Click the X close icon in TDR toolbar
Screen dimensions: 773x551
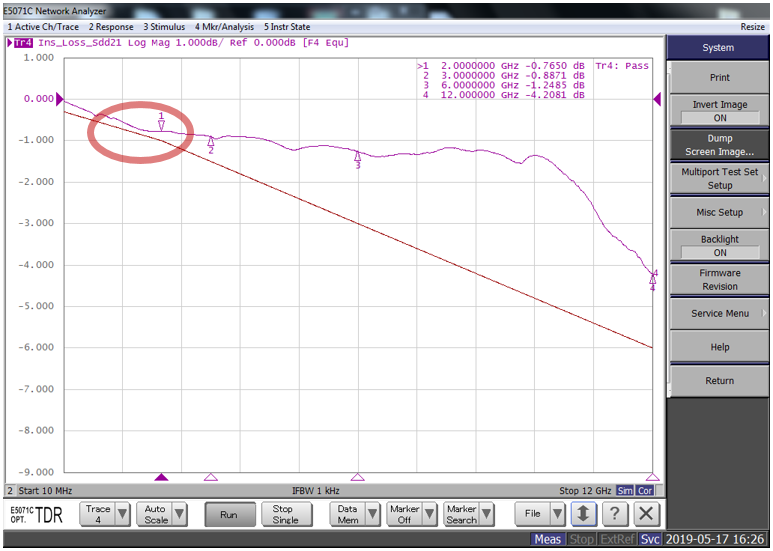pyautogui.click(x=647, y=514)
